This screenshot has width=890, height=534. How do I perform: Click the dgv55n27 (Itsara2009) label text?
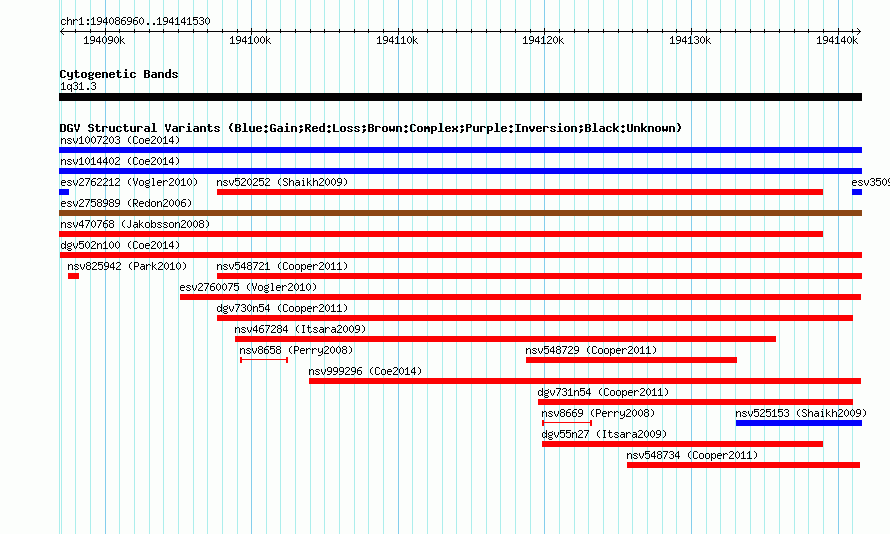[604, 434]
